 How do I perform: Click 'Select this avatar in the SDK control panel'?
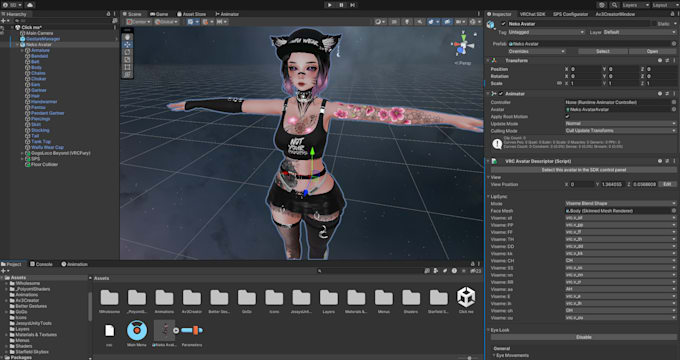[x=584, y=170]
